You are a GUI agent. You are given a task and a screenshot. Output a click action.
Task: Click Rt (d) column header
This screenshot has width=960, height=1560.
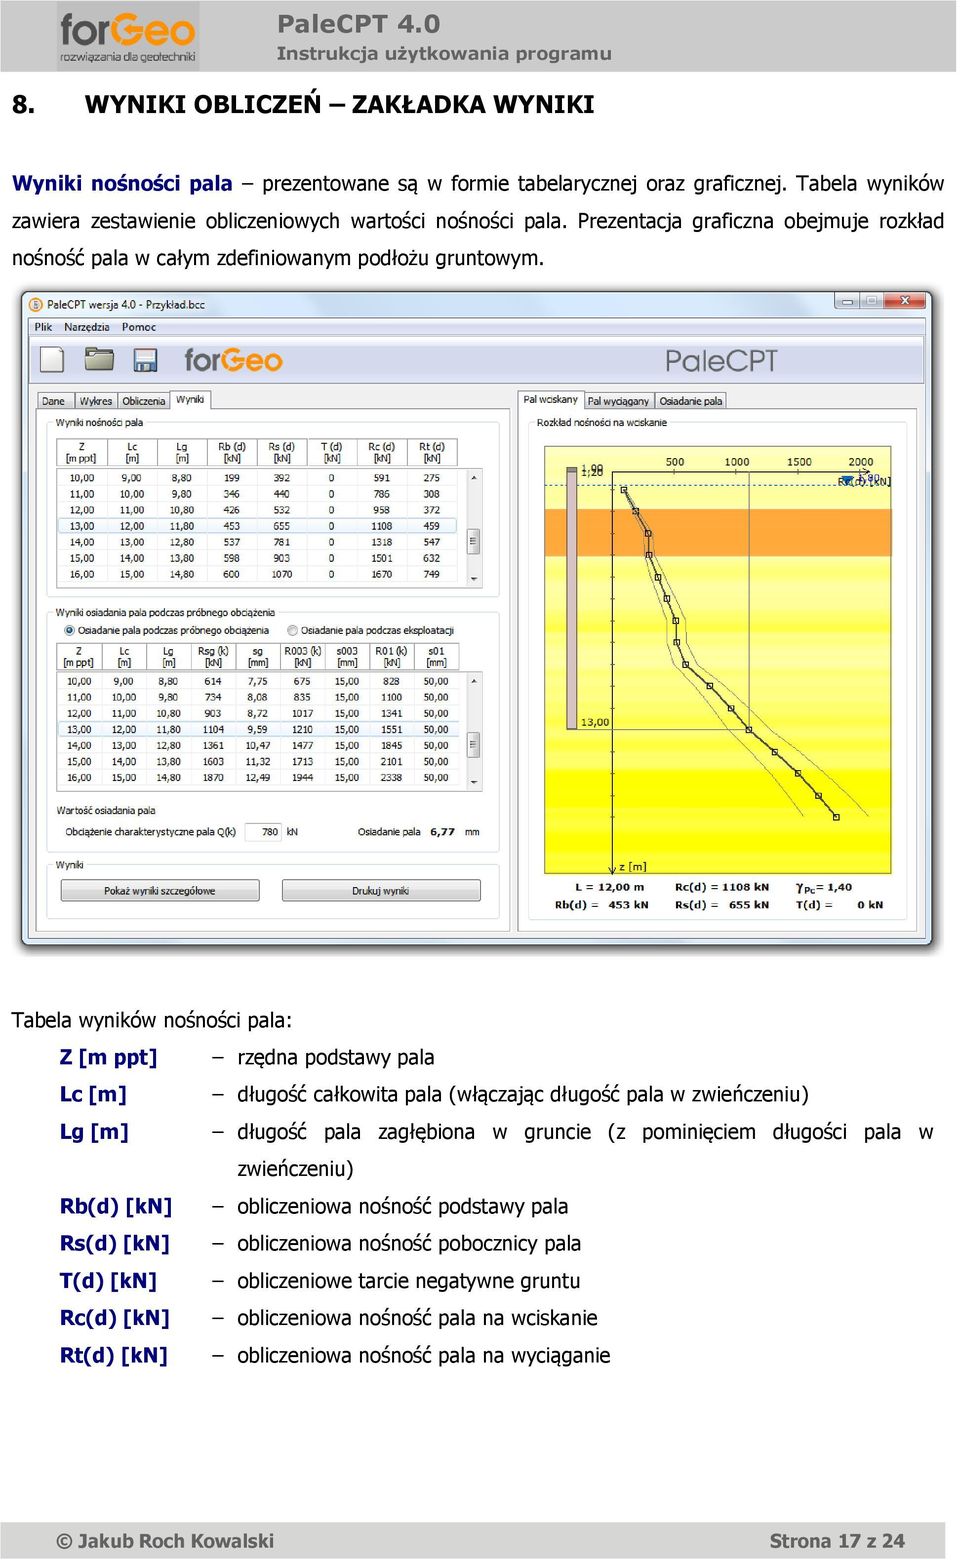coord(432,452)
